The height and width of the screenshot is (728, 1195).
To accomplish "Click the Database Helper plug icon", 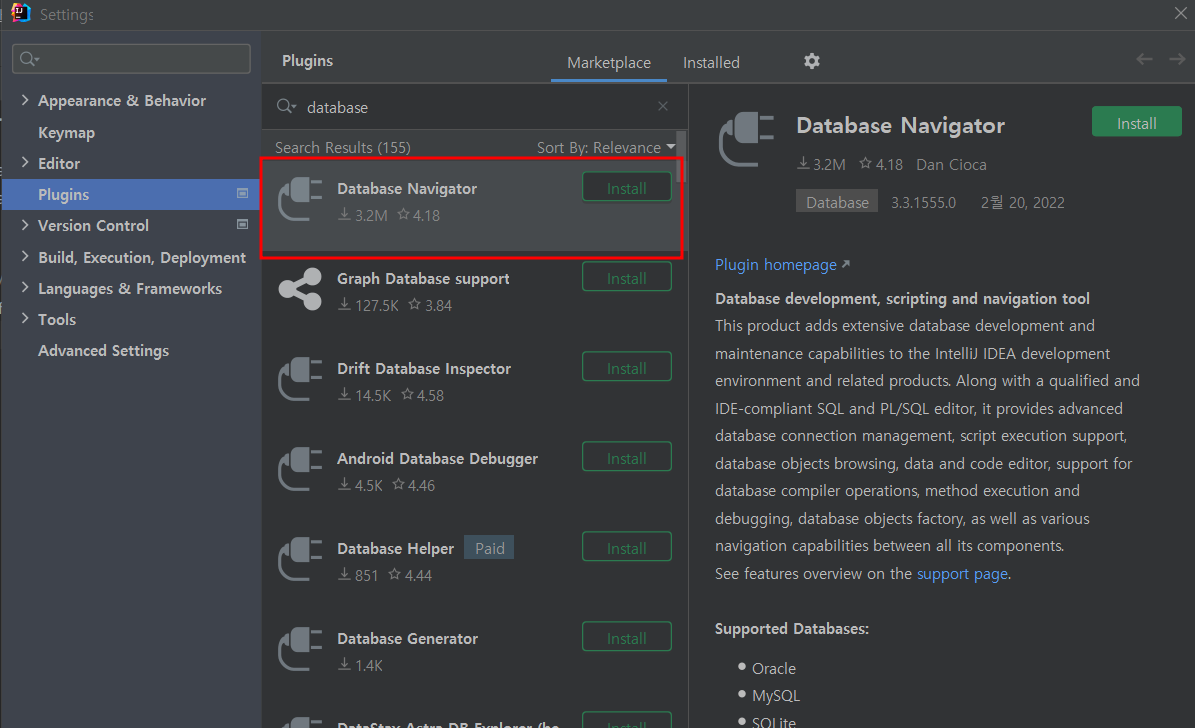I will click(x=300, y=560).
